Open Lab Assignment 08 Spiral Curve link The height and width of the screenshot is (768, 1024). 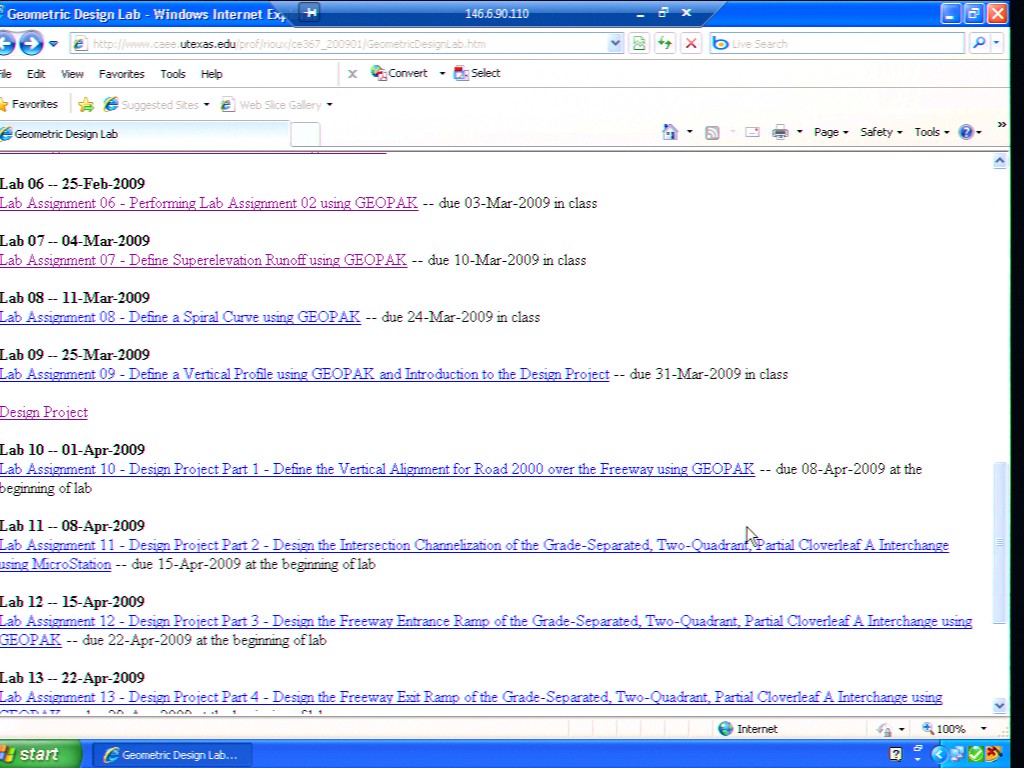coord(180,317)
